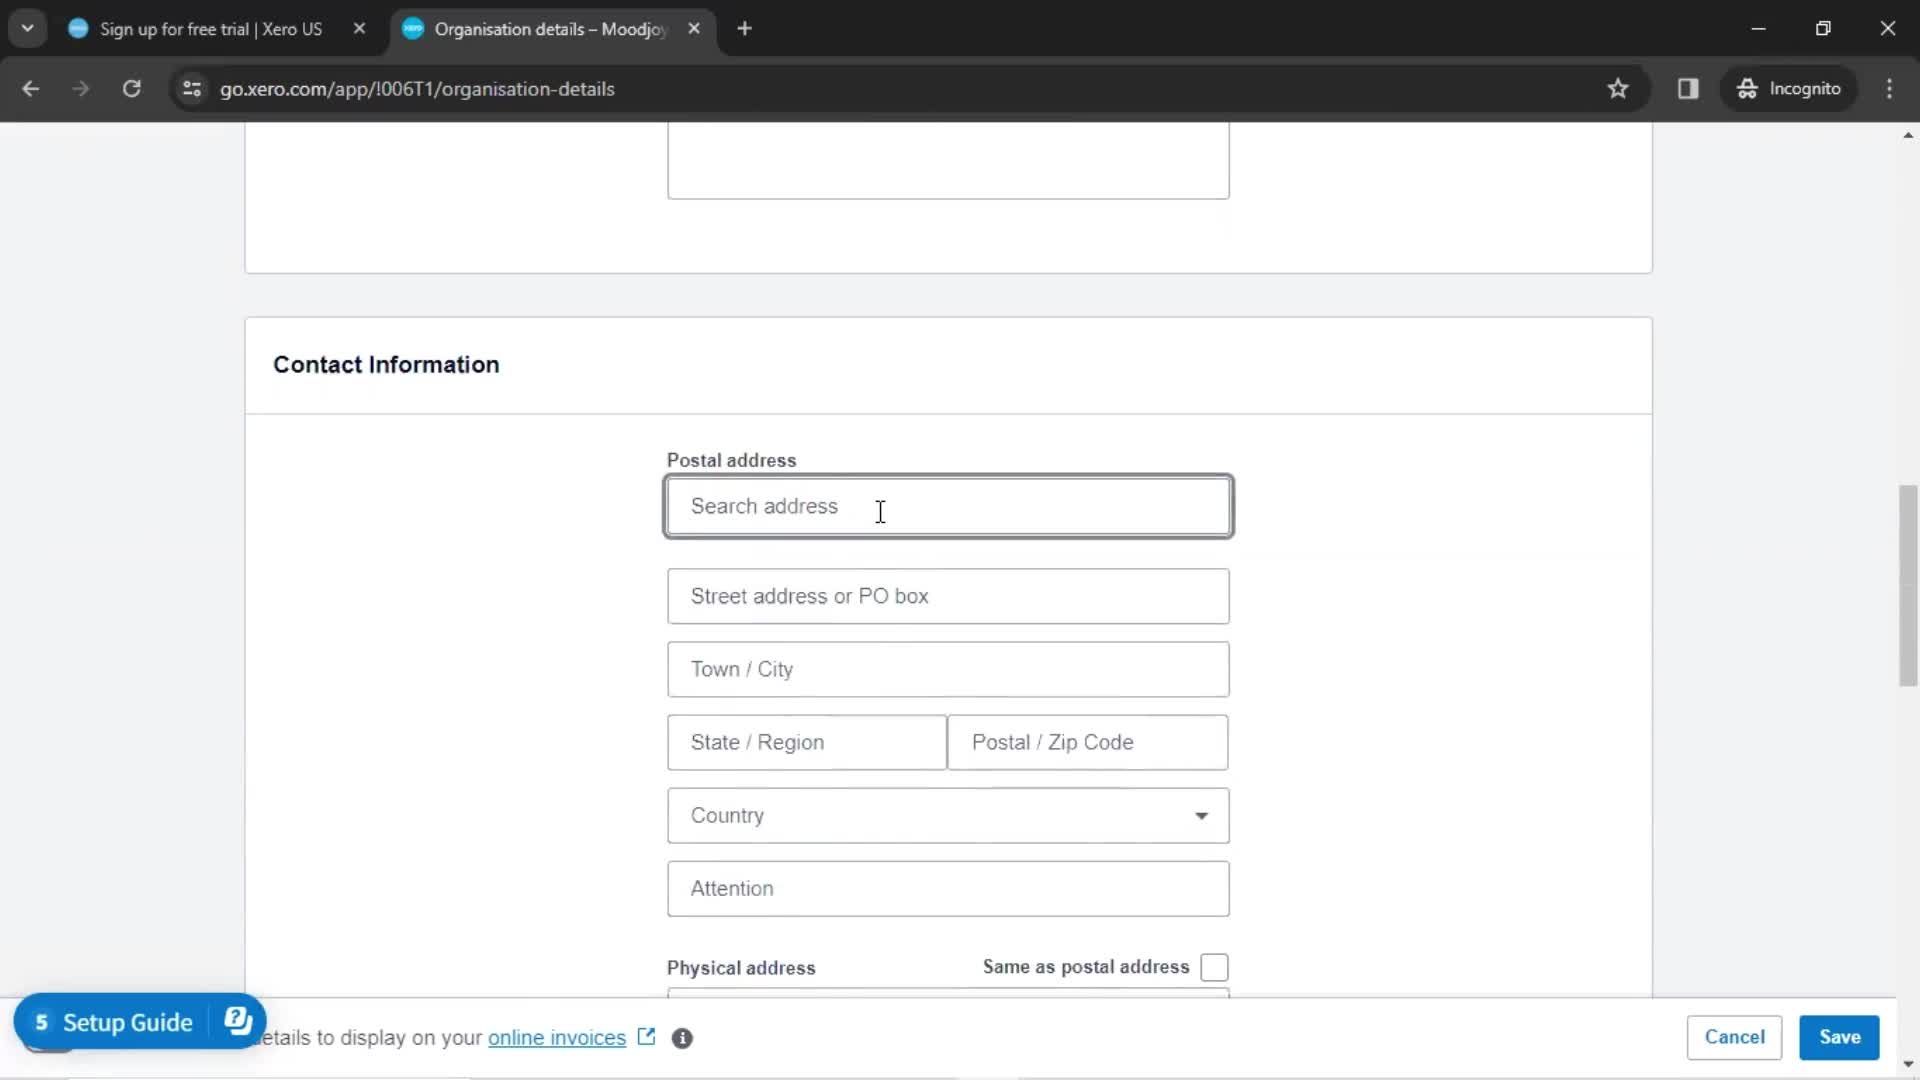Bookmark this page with the star icon
The image size is (1920, 1080).
1618,89
